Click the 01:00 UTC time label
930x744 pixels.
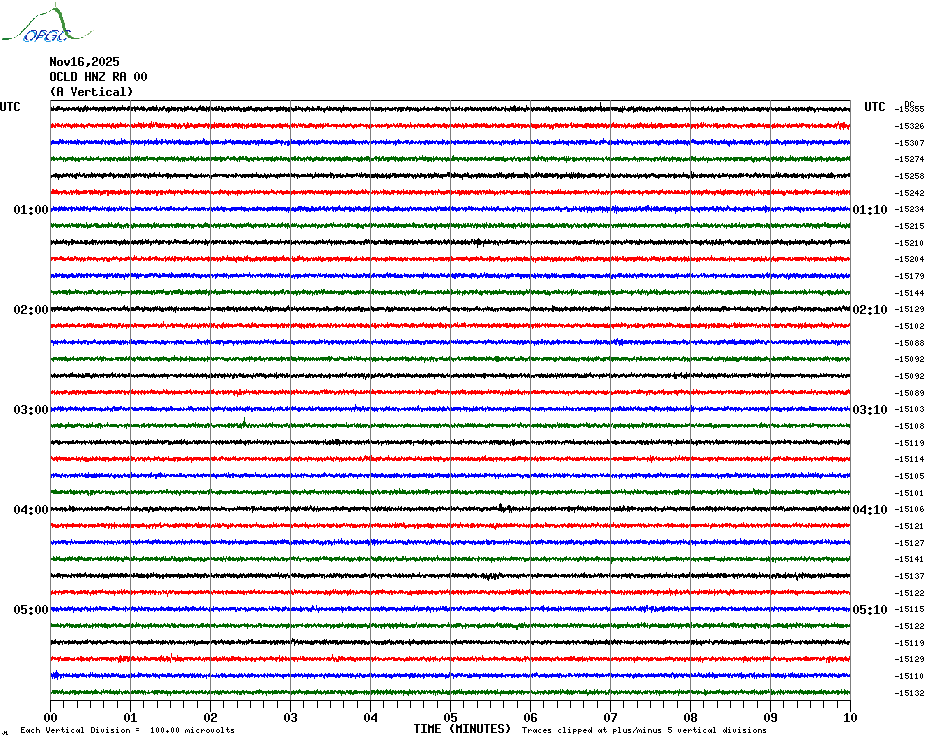(31, 209)
